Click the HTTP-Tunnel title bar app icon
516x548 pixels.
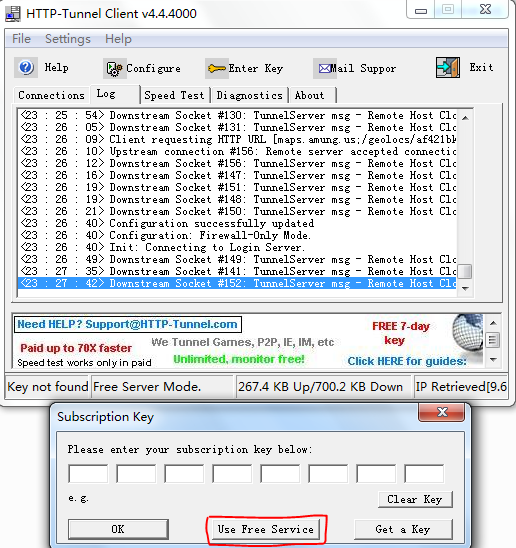(13, 14)
